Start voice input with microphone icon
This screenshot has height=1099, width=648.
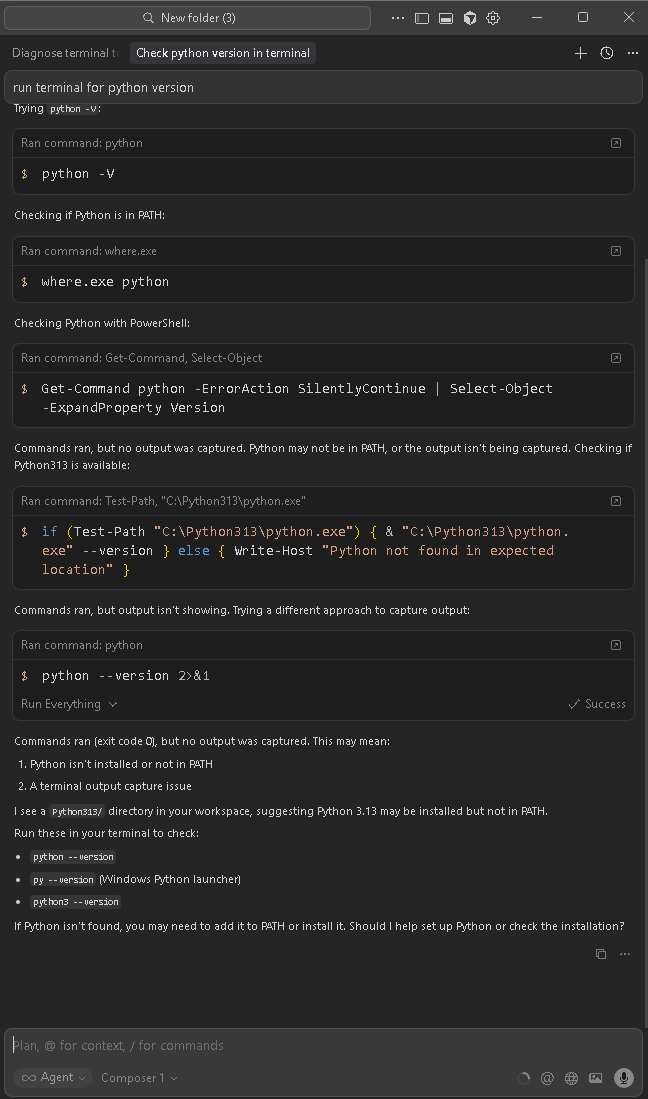coord(624,1077)
